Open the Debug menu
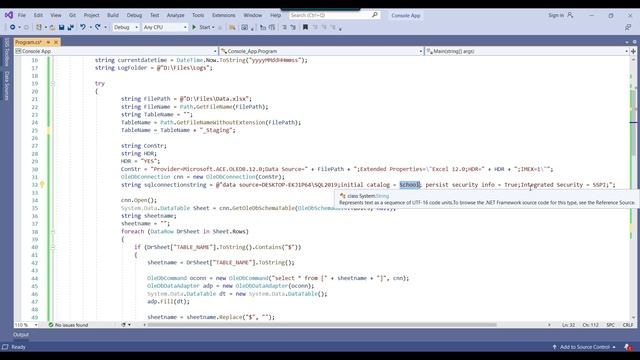This screenshot has width=640, height=360. 134,15
